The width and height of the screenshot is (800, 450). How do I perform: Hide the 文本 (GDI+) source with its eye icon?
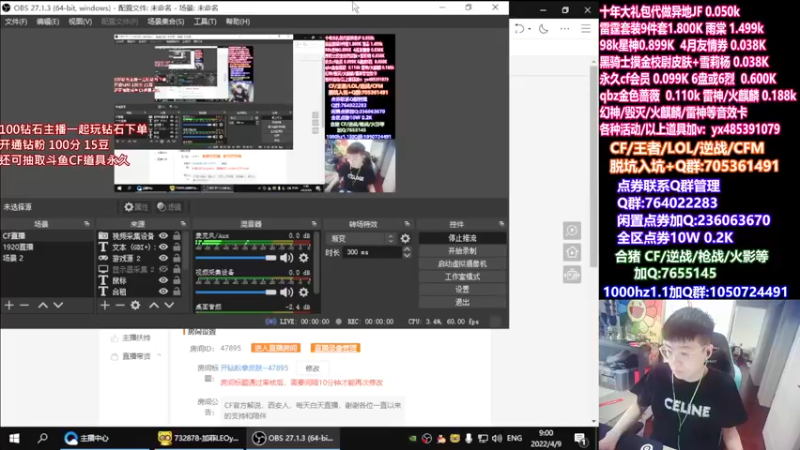[x=163, y=247]
